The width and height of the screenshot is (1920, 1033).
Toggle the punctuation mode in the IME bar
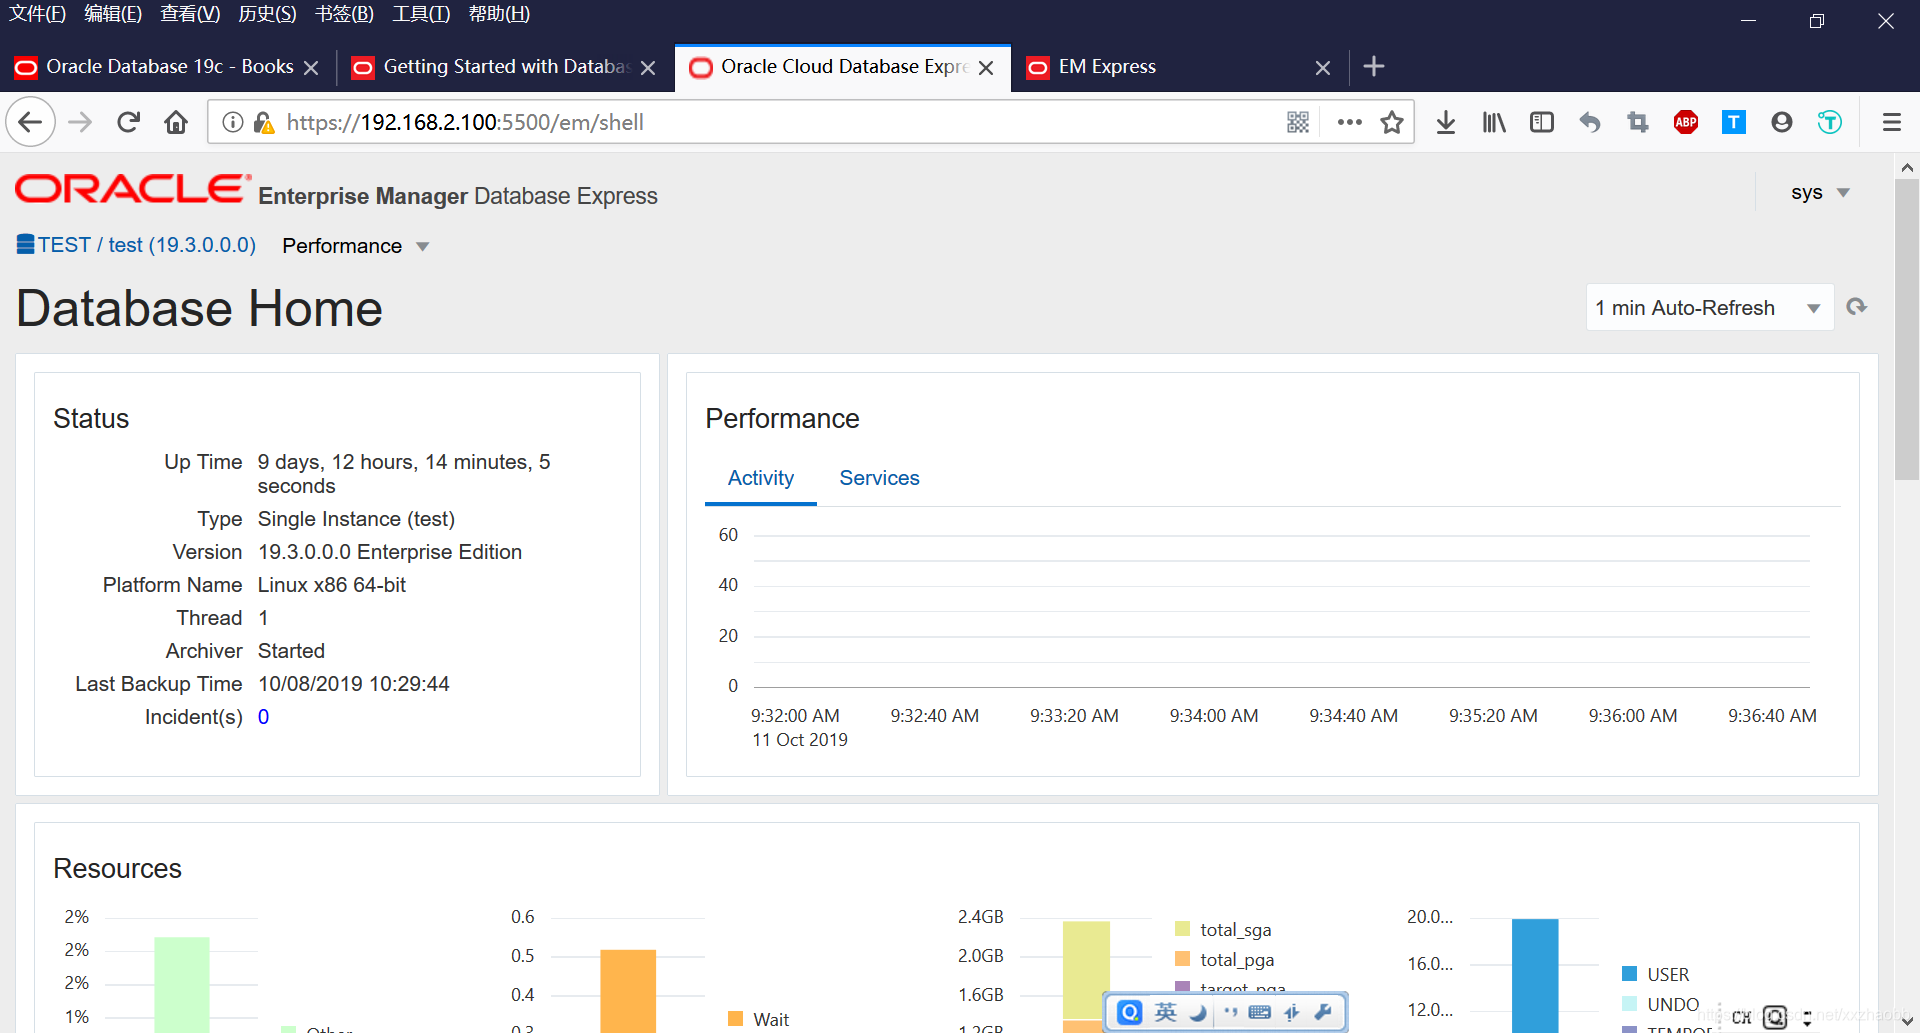[1230, 1013]
